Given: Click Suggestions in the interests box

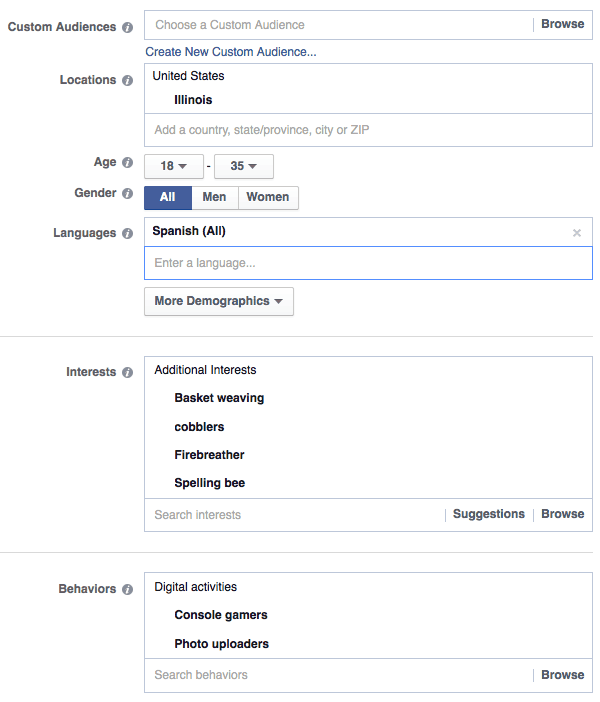Looking at the screenshot, I should [x=489, y=514].
